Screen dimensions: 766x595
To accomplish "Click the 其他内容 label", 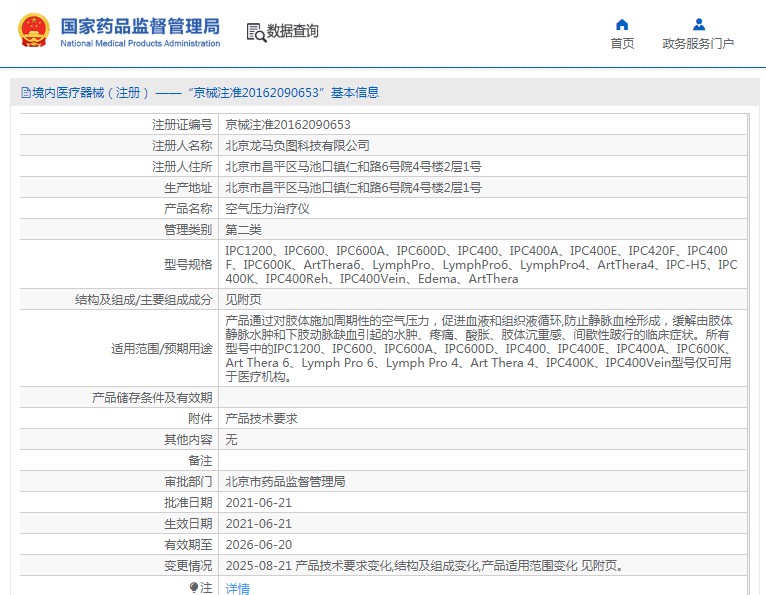I will pos(188,440).
